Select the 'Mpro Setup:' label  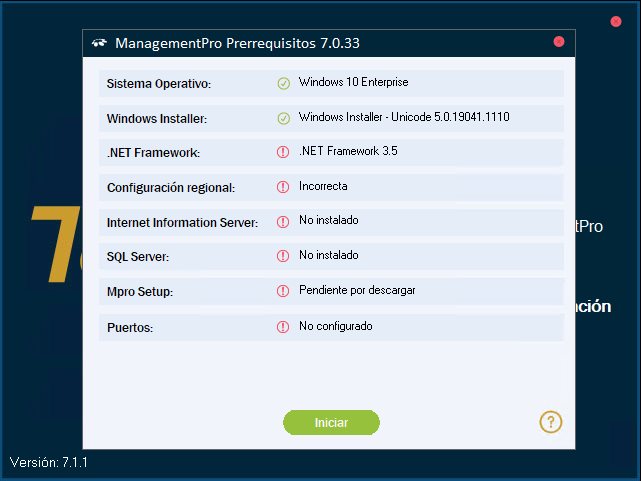tap(140, 292)
